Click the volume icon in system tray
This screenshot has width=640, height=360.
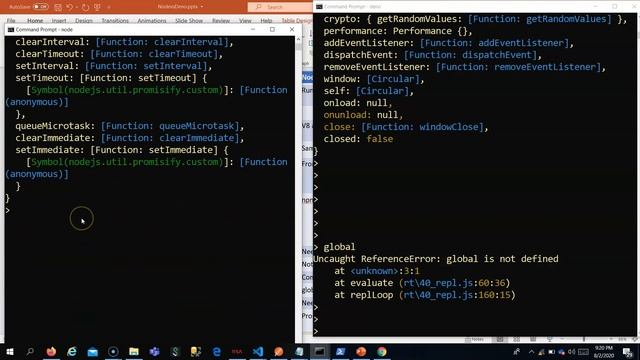(x=571, y=351)
